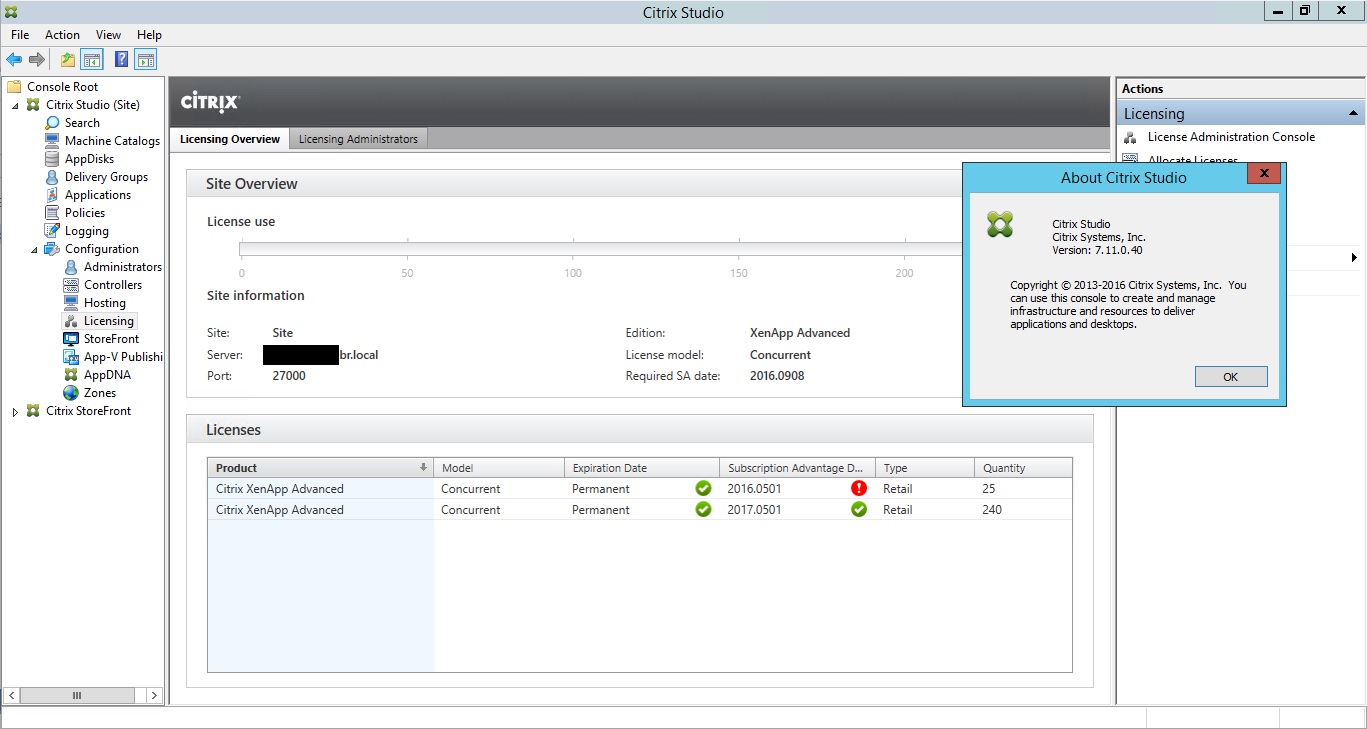Select the Applications icon in tree
This screenshot has height=729, width=1367.
[x=53, y=195]
